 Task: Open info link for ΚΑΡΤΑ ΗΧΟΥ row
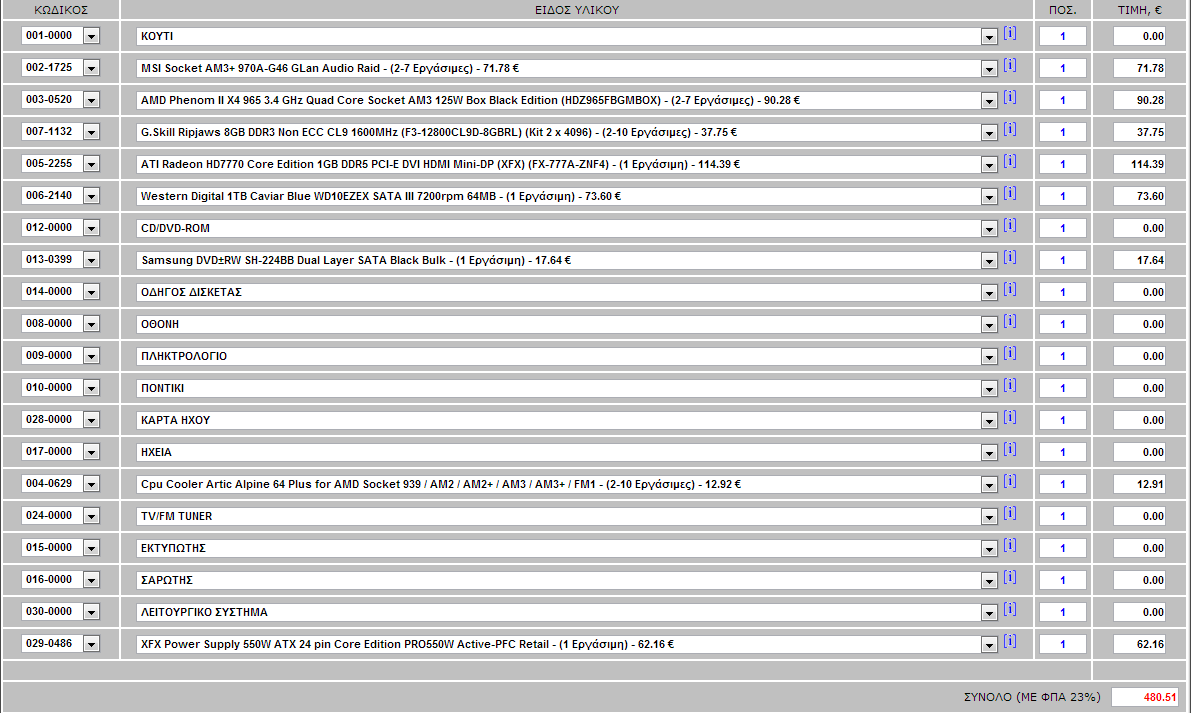[x=1009, y=417]
